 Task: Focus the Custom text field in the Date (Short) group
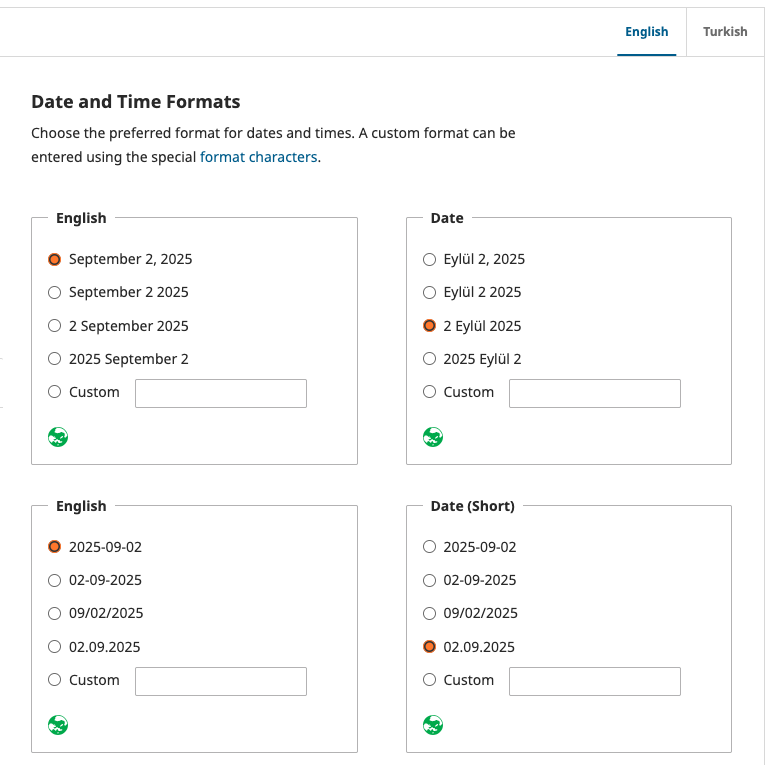click(594, 681)
